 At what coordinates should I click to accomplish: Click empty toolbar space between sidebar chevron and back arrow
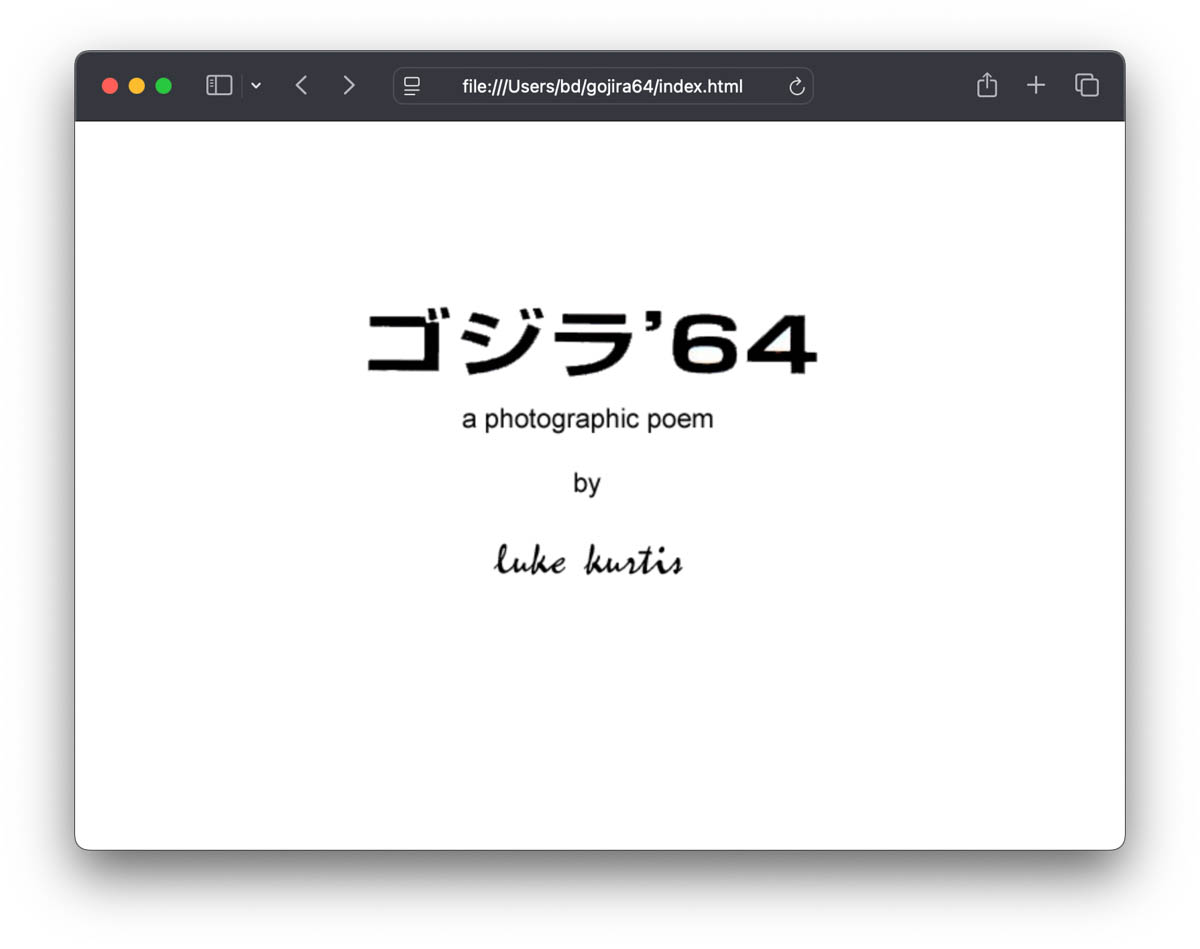point(277,86)
